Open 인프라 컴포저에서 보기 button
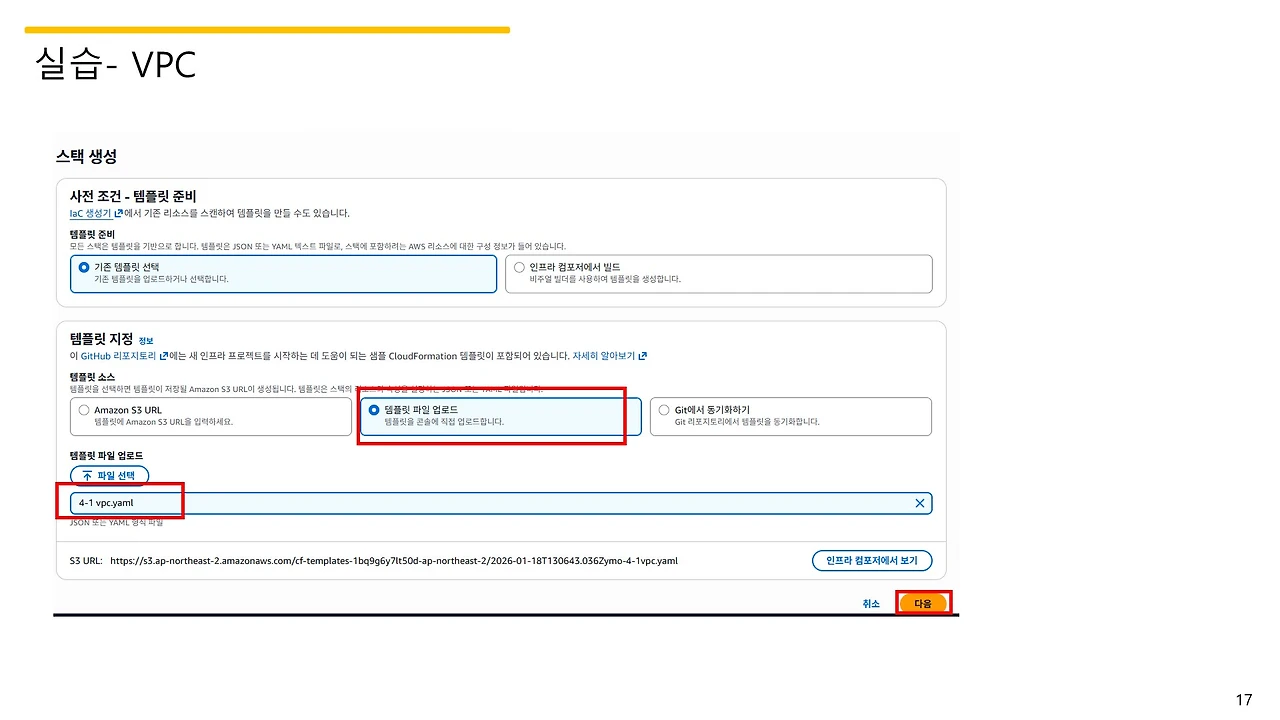The width and height of the screenshot is (1280, 720). pos(872,560)
